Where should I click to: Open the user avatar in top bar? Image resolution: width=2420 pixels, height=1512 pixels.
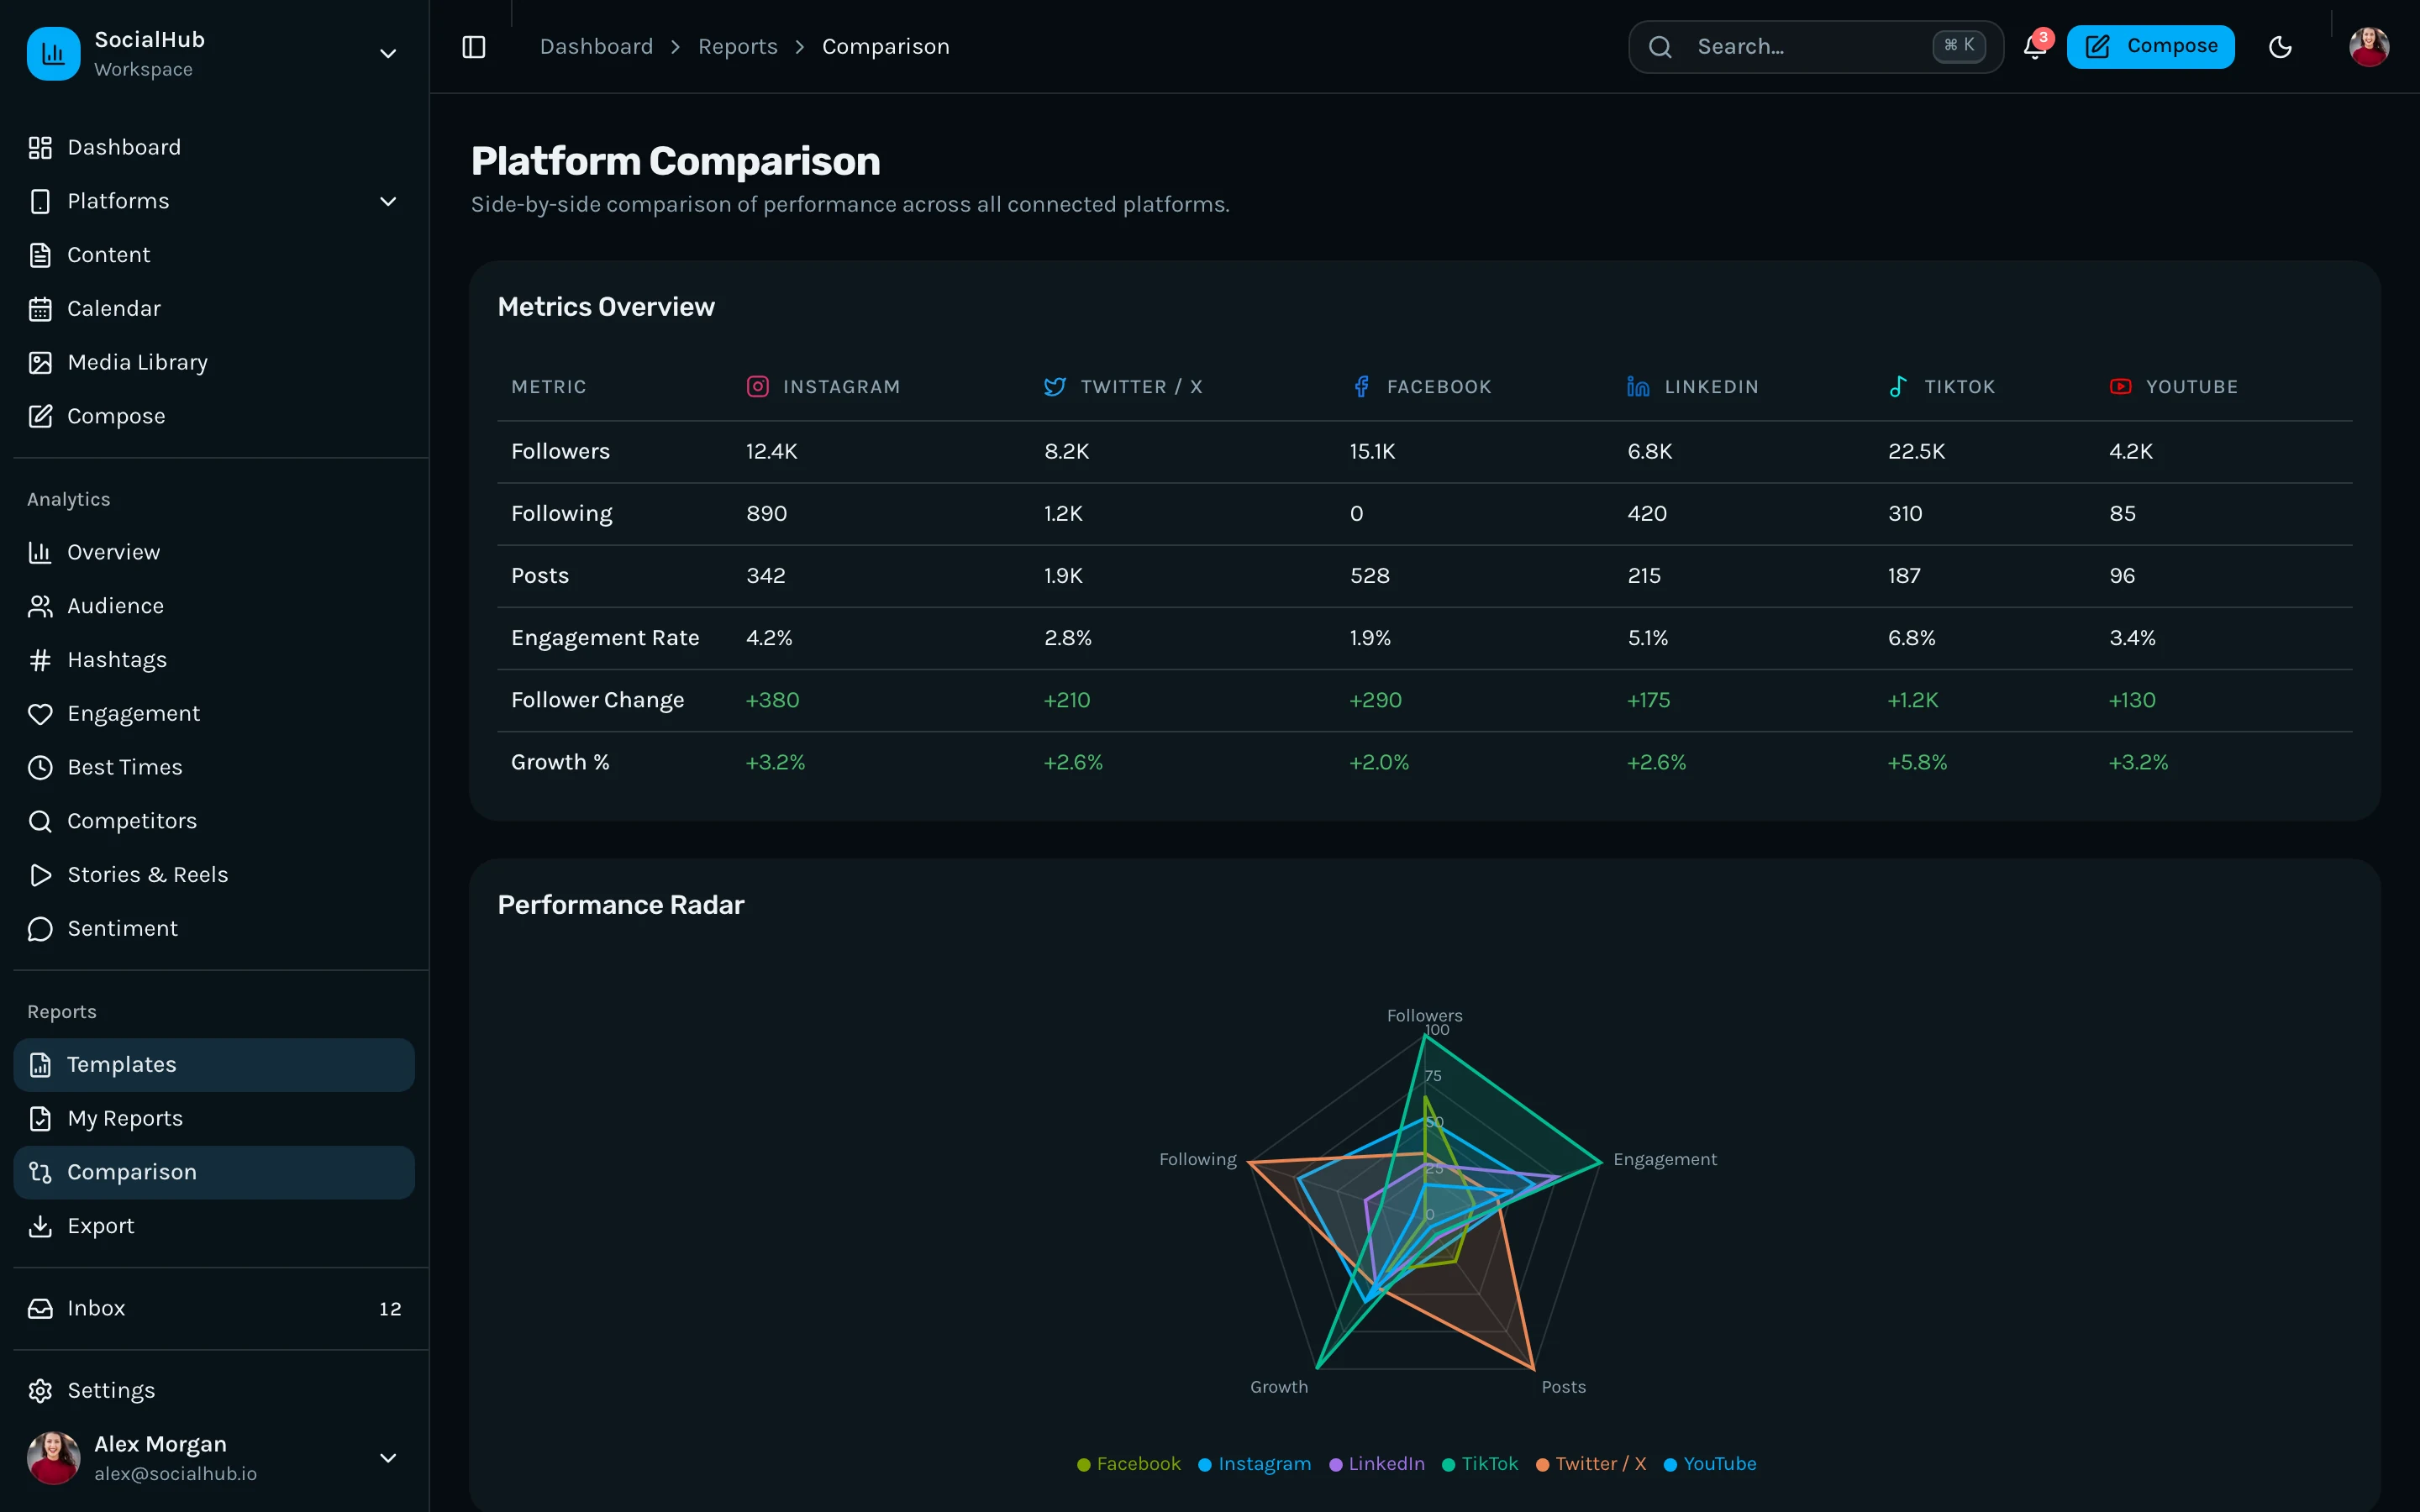click(2368, 47)
